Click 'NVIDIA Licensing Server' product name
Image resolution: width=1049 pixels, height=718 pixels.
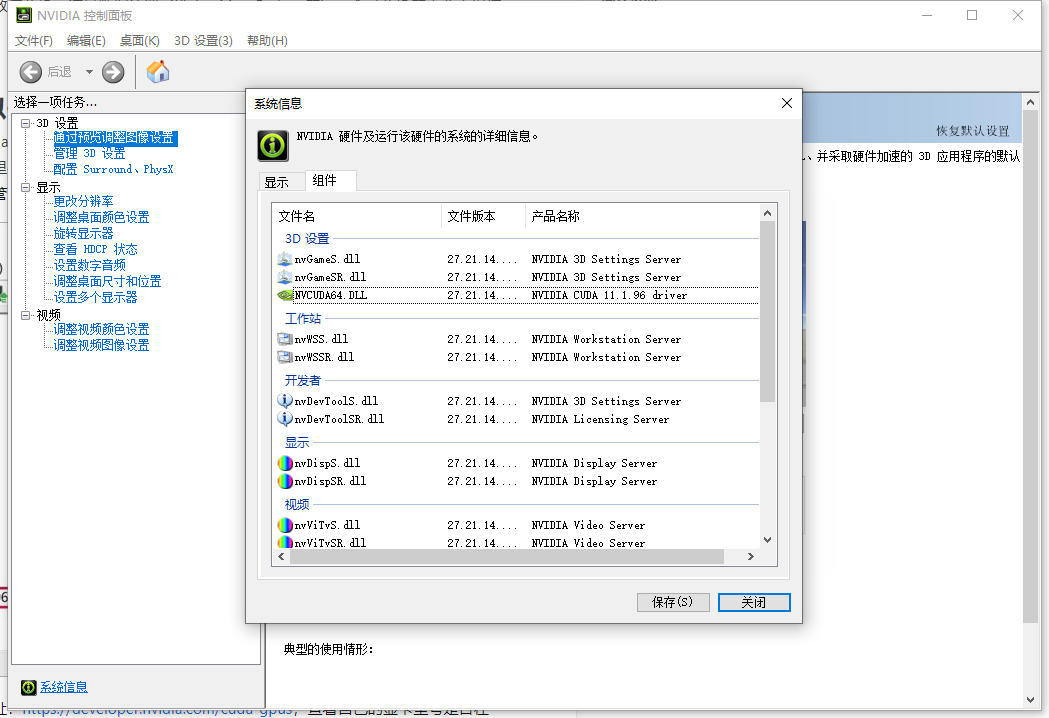[600, 419]
